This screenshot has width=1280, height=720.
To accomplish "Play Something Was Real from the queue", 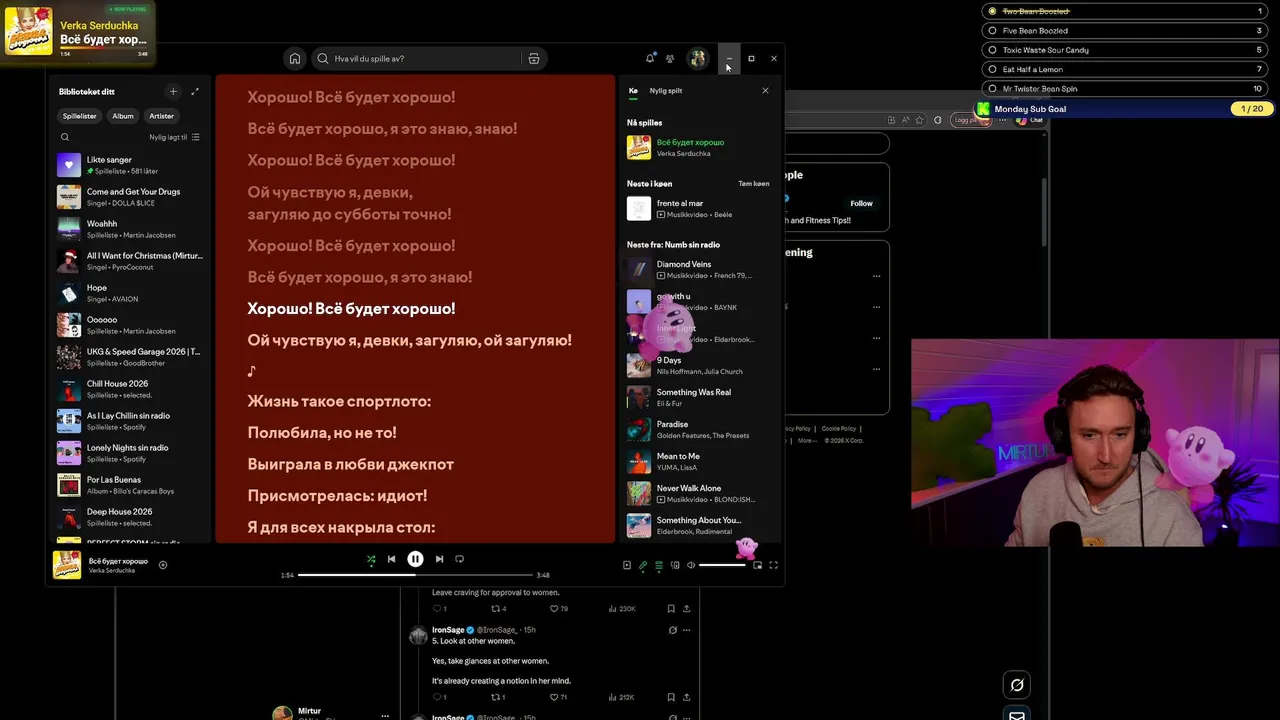I will [x=698, y=397].
